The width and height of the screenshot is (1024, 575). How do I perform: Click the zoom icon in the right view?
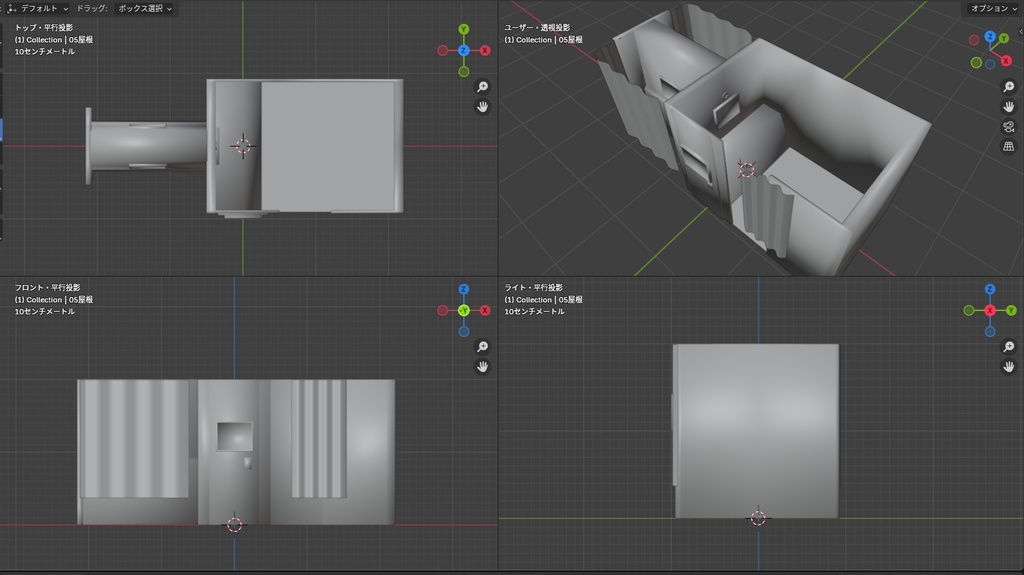[x=1008, y=347]
